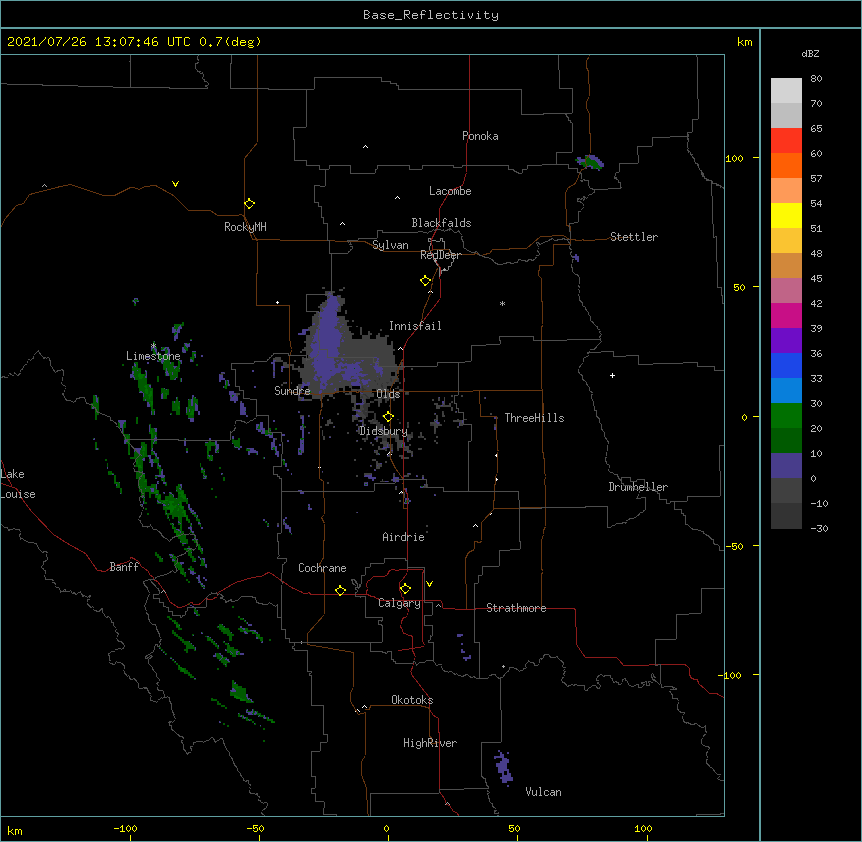The image size is (862, 842).
Task: Click the 36 dBZ blue color swatch
Action: click(x=786, y=365)
